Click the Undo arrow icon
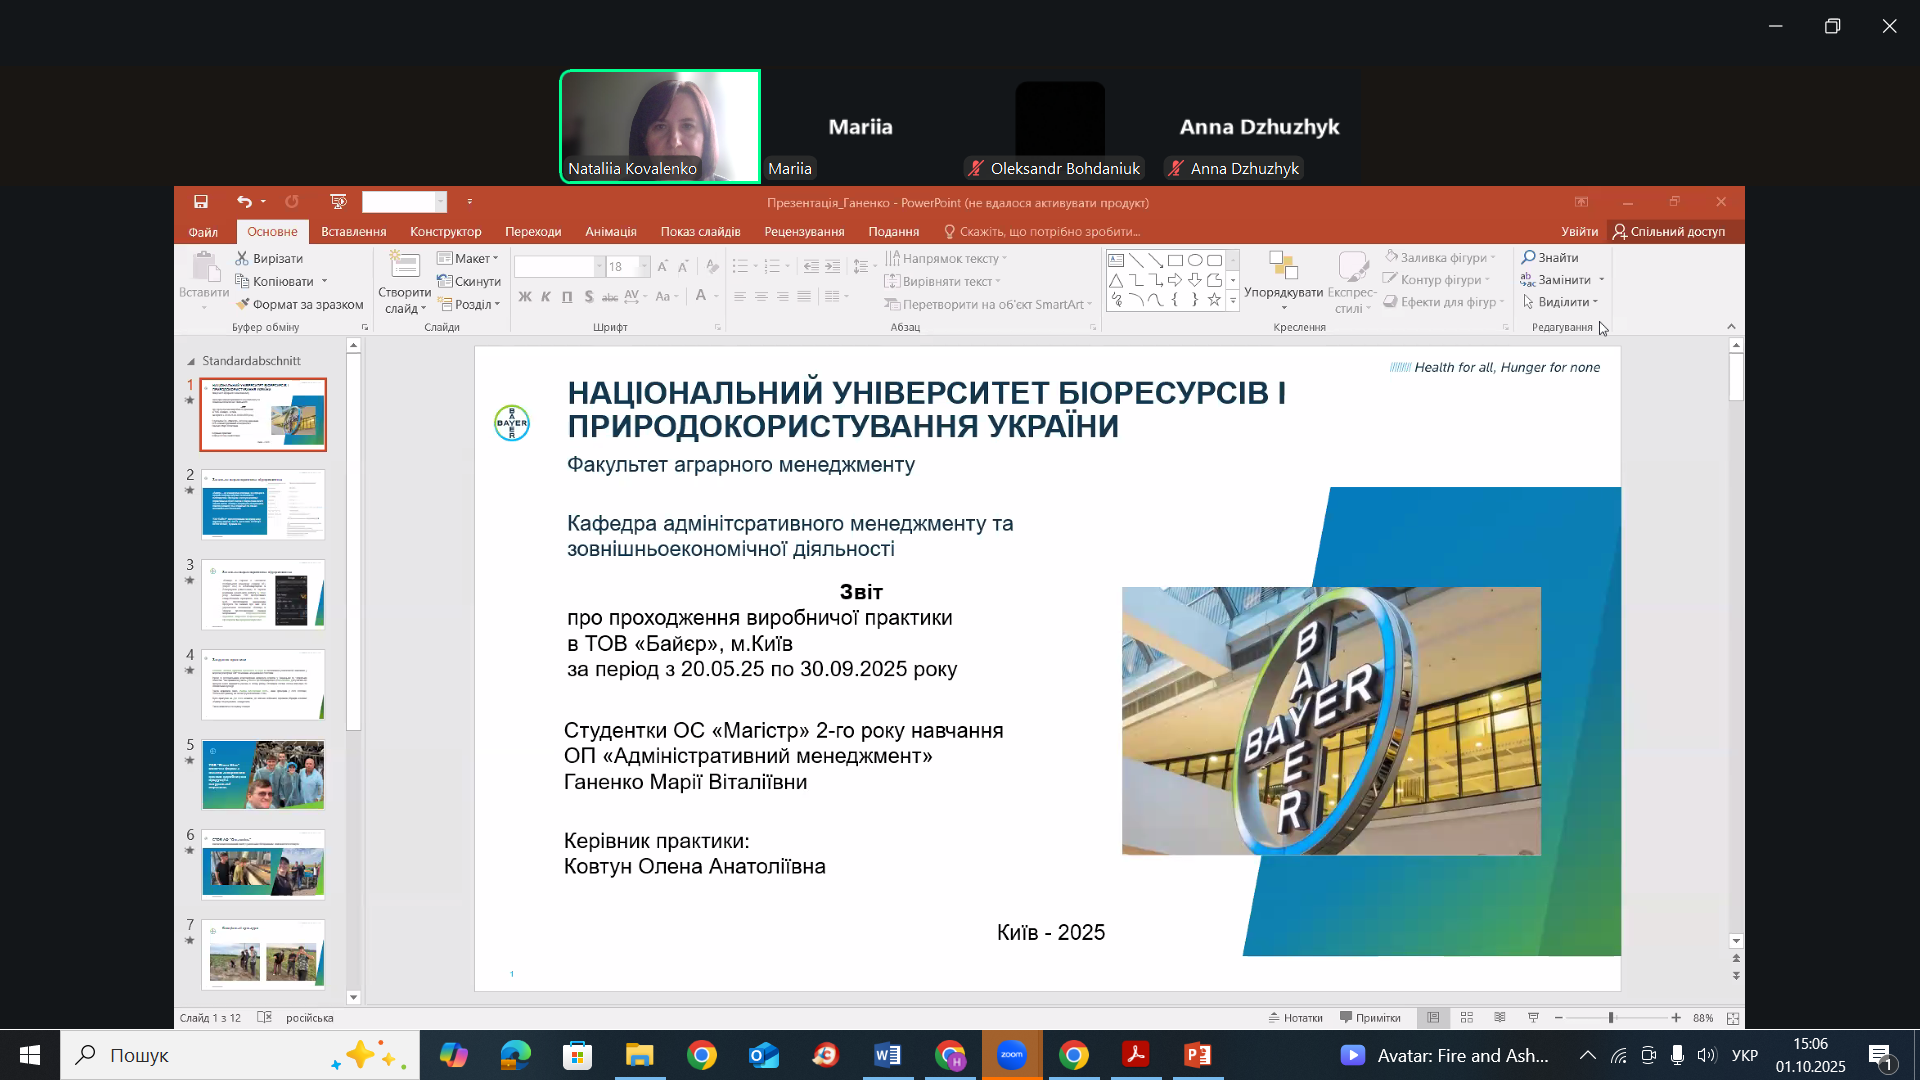This screenshot has width=1920, height=1080. coord(244,202)
